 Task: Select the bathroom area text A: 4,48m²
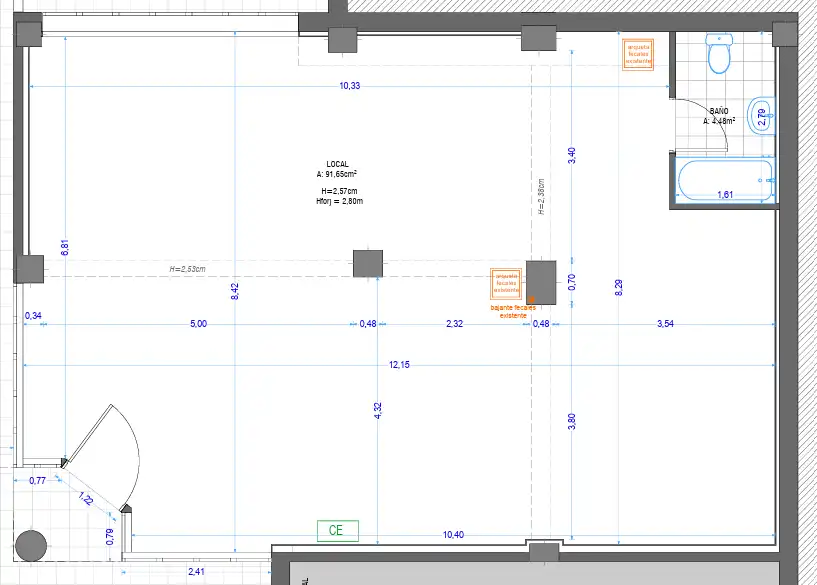pyautogui.click(x=719, y=121)
